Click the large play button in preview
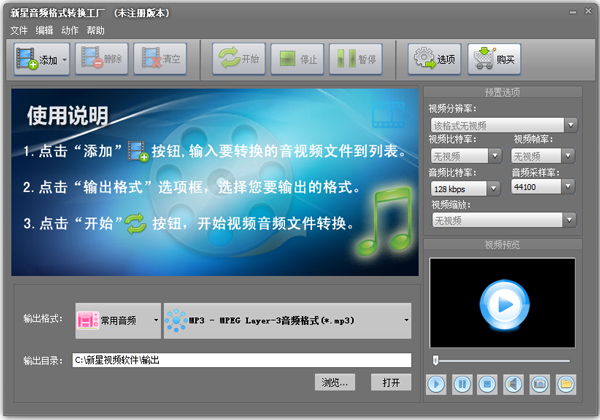Screen dimensions: 600x420 tap(502, 300)
